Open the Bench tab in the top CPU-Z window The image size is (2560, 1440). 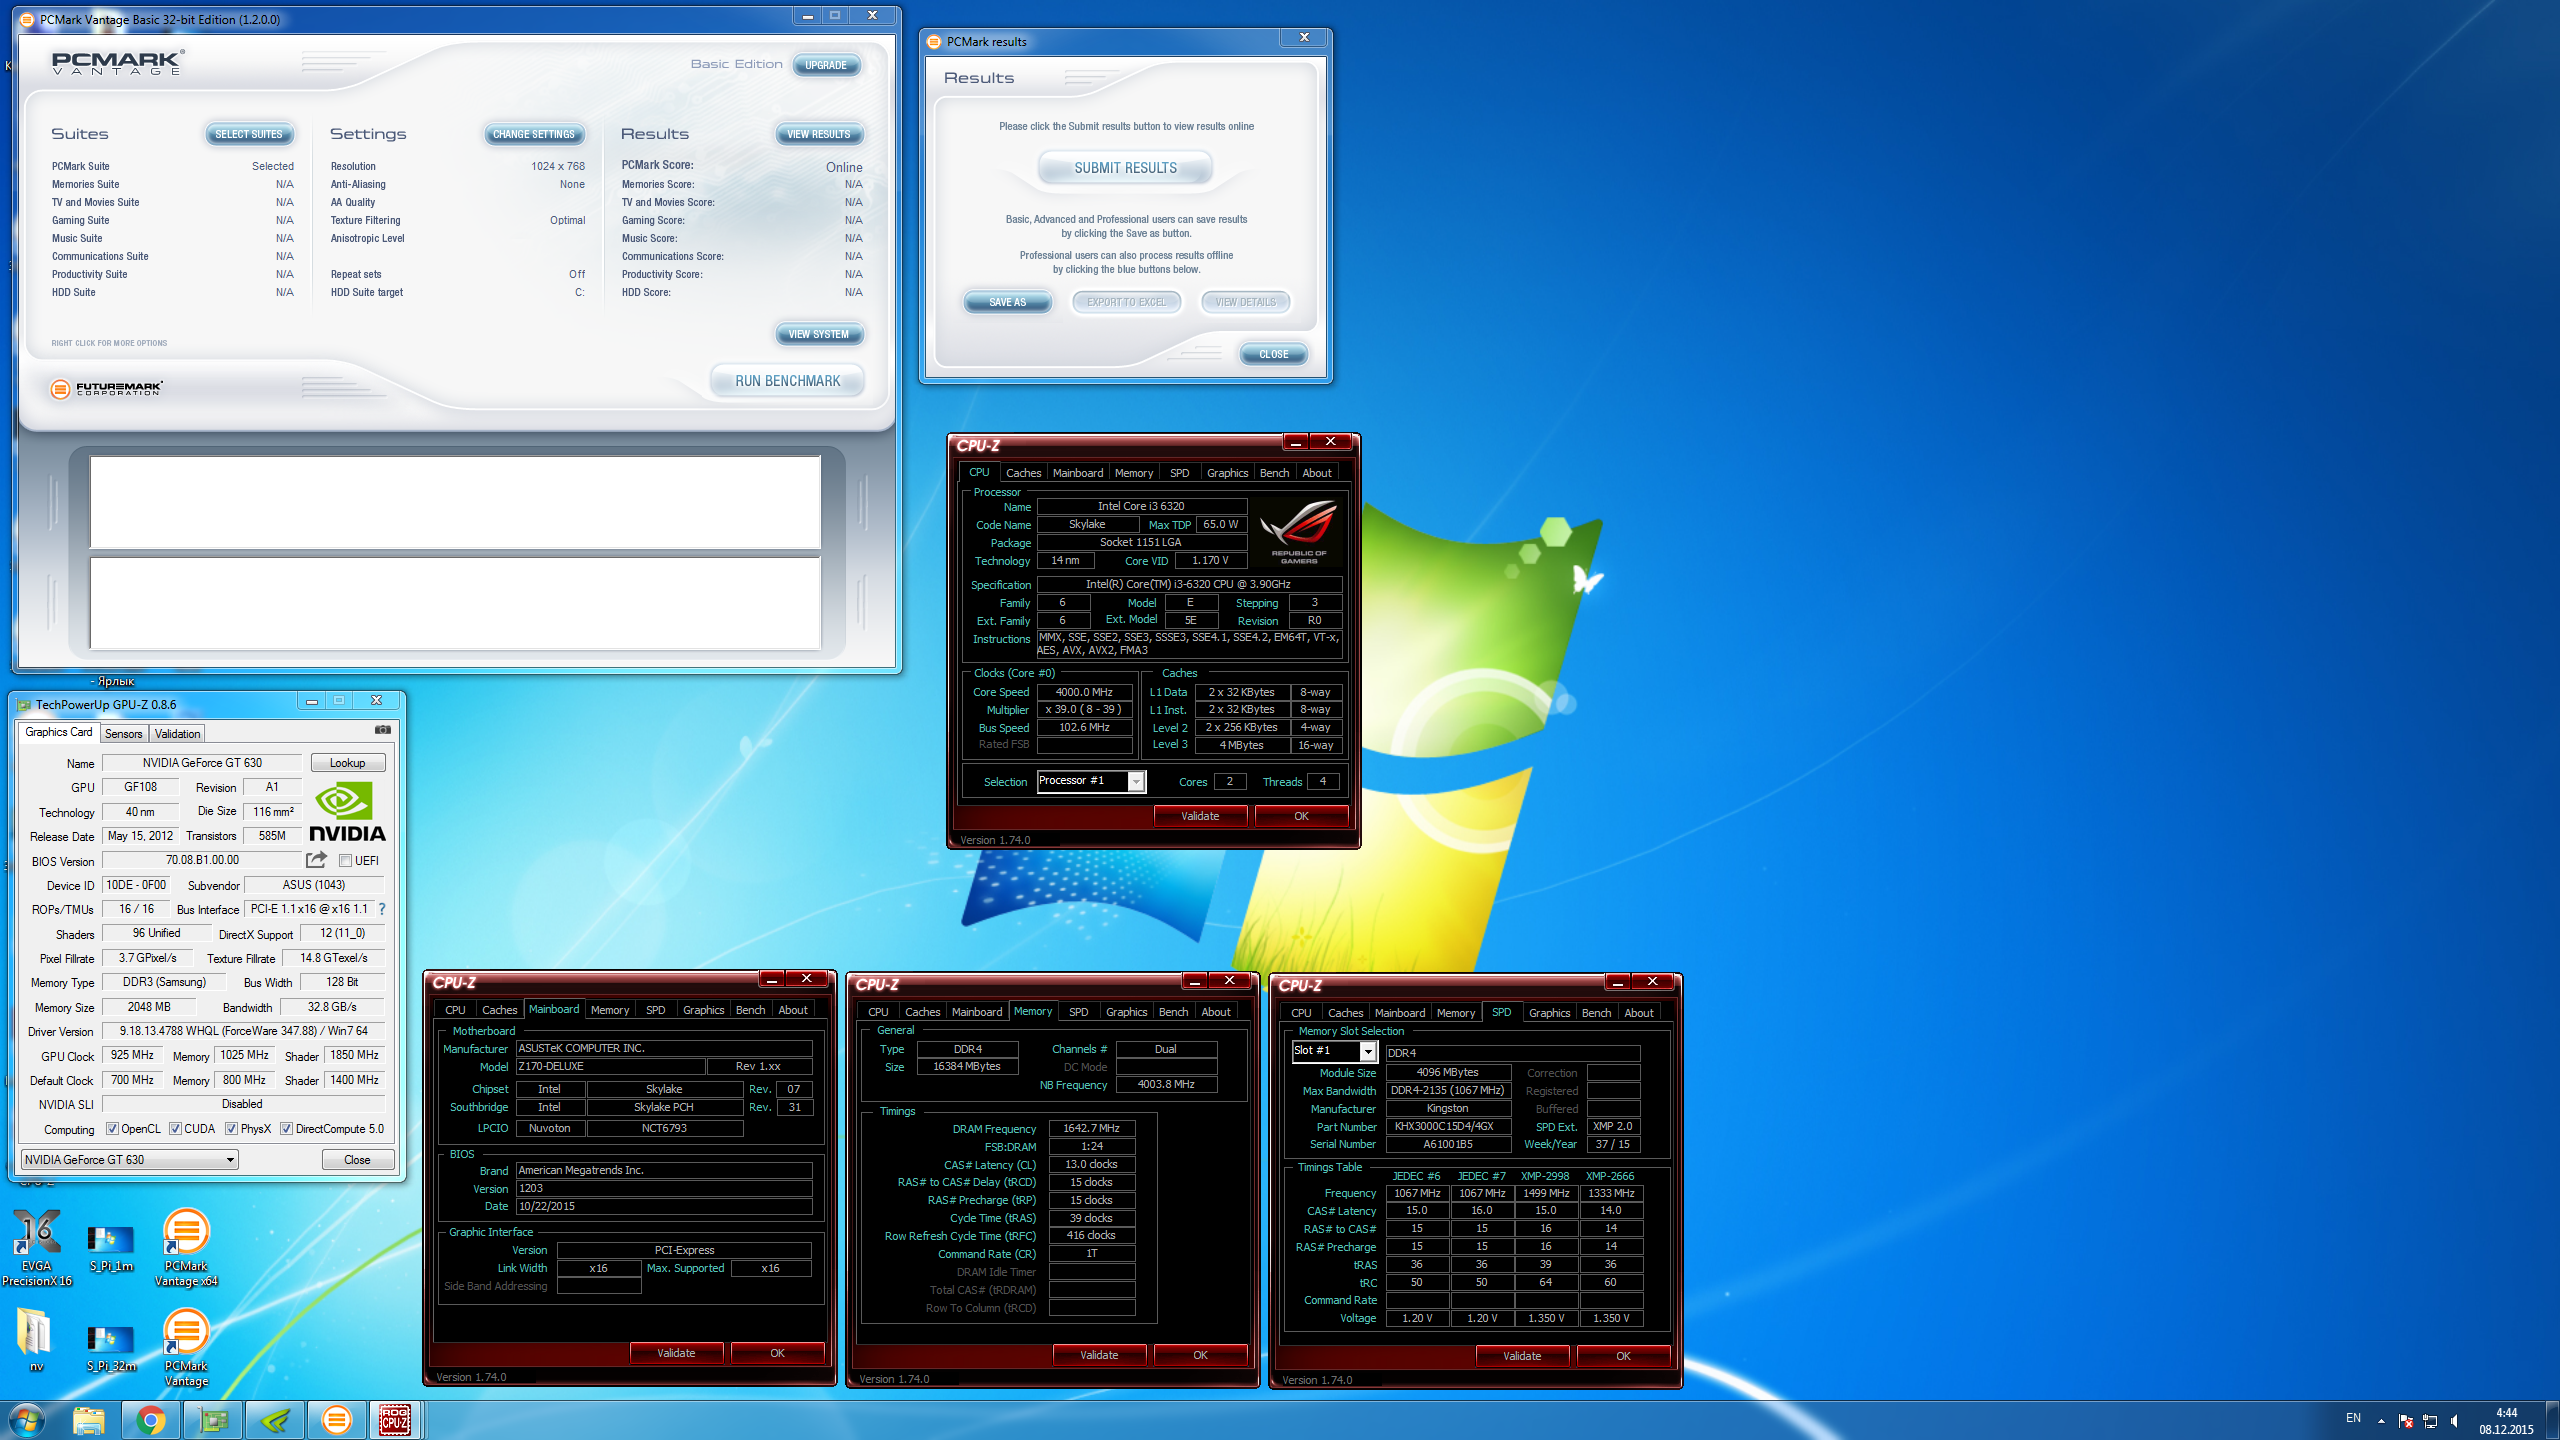coord(1274,473)
